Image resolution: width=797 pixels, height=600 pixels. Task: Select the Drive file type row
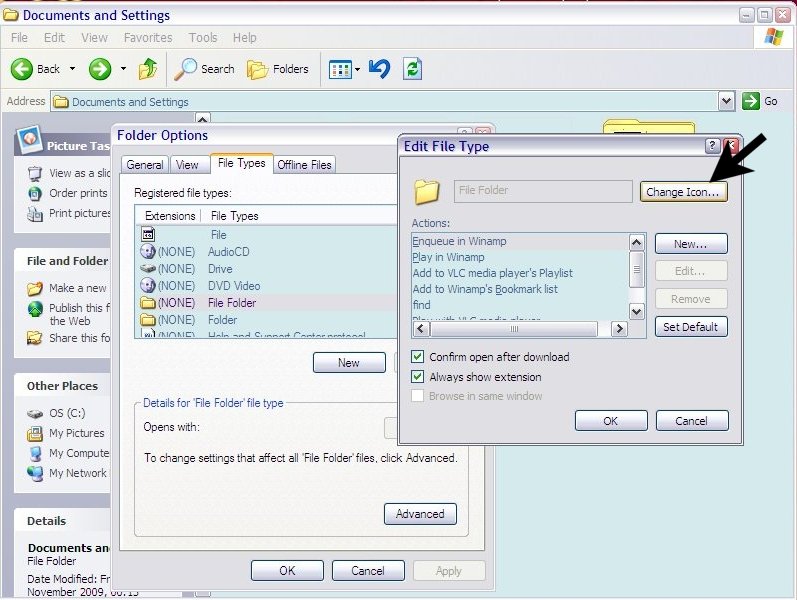267,268
